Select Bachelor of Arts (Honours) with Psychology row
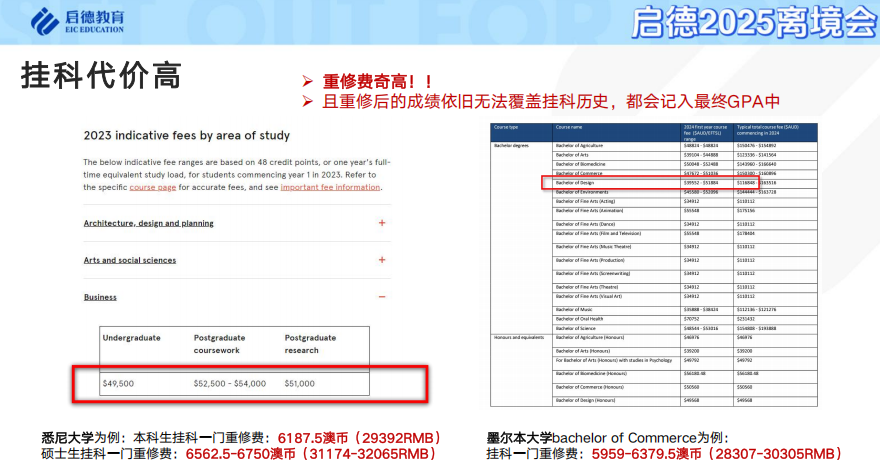Screen dimensions: 880x464 click(x=613, y=360)
